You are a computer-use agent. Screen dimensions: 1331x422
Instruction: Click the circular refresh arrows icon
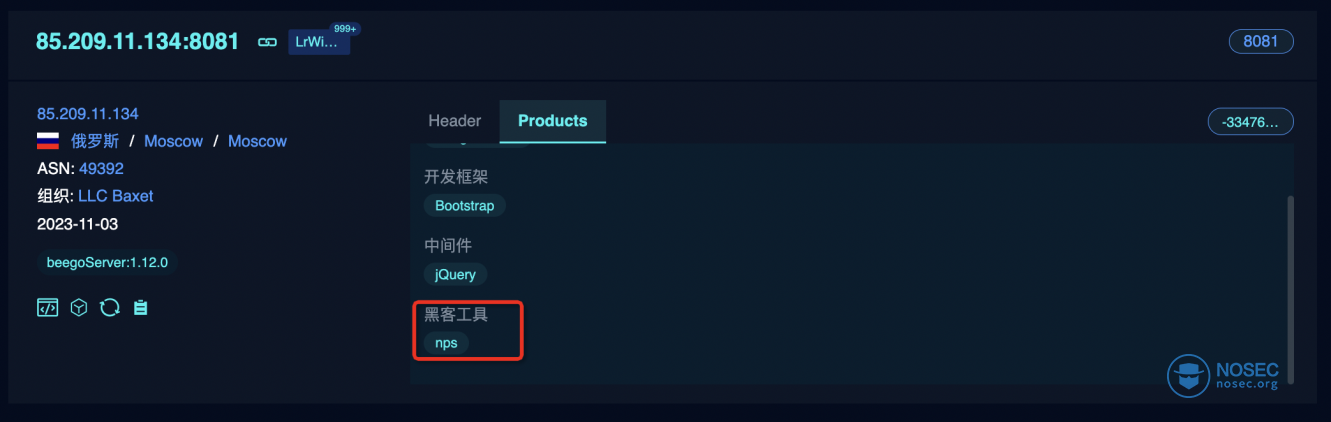point(109,308)
